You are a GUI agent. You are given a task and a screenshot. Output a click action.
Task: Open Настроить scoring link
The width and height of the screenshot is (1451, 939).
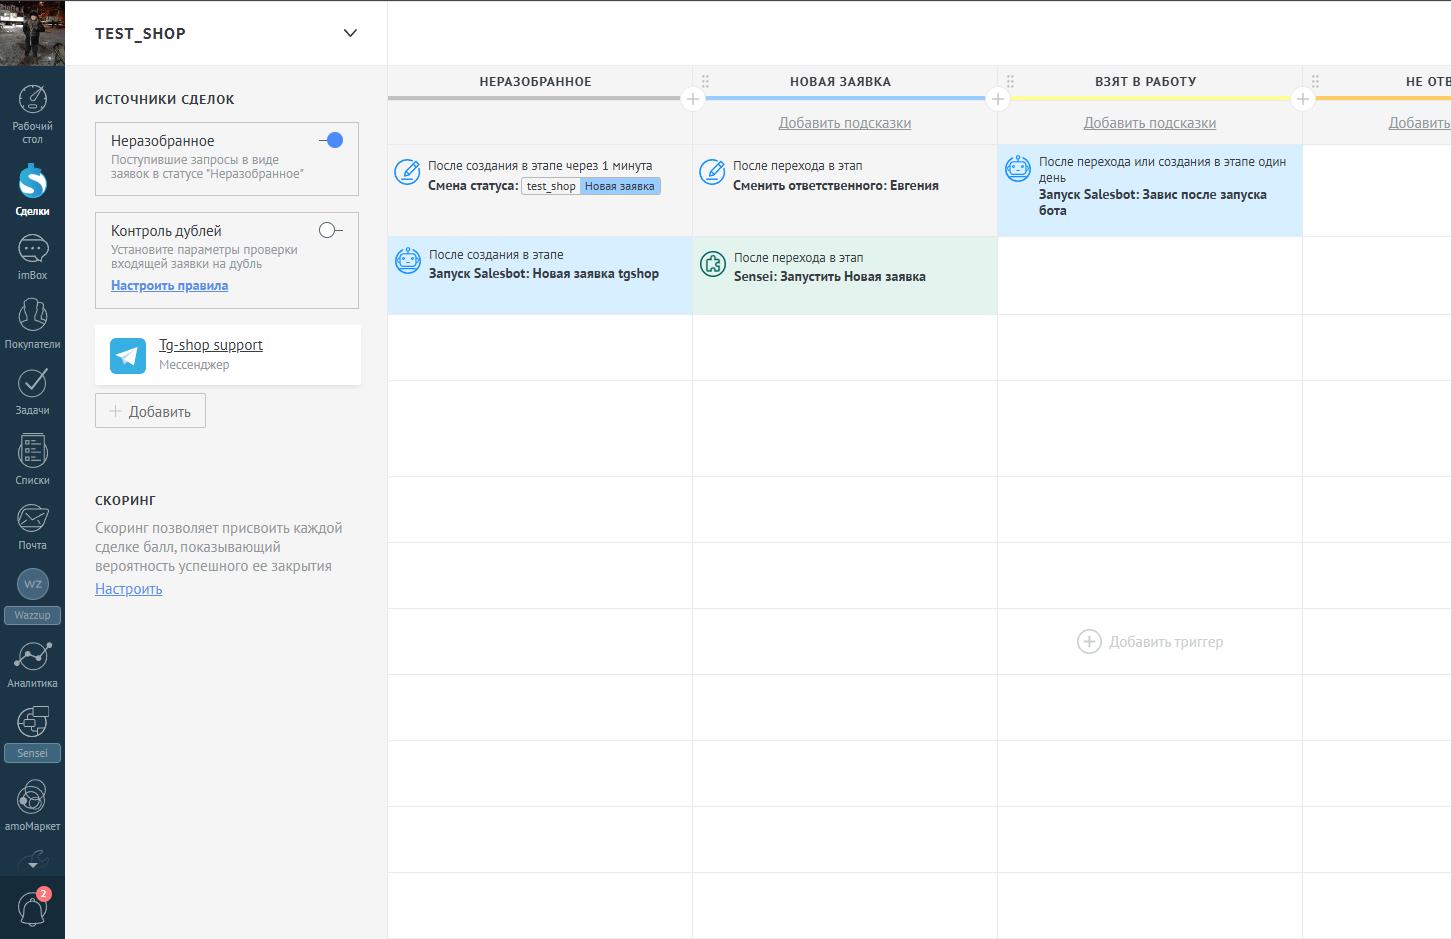tap(128, 589)
